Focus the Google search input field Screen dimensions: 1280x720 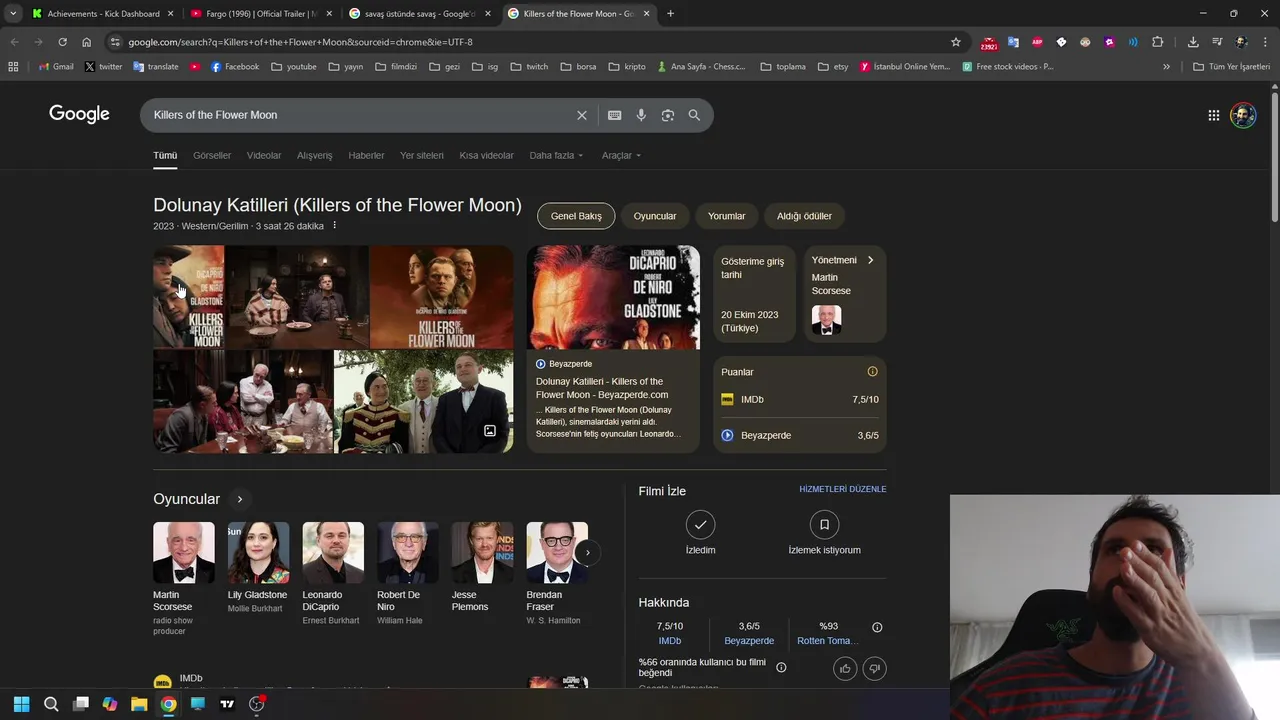pos(360,115)
